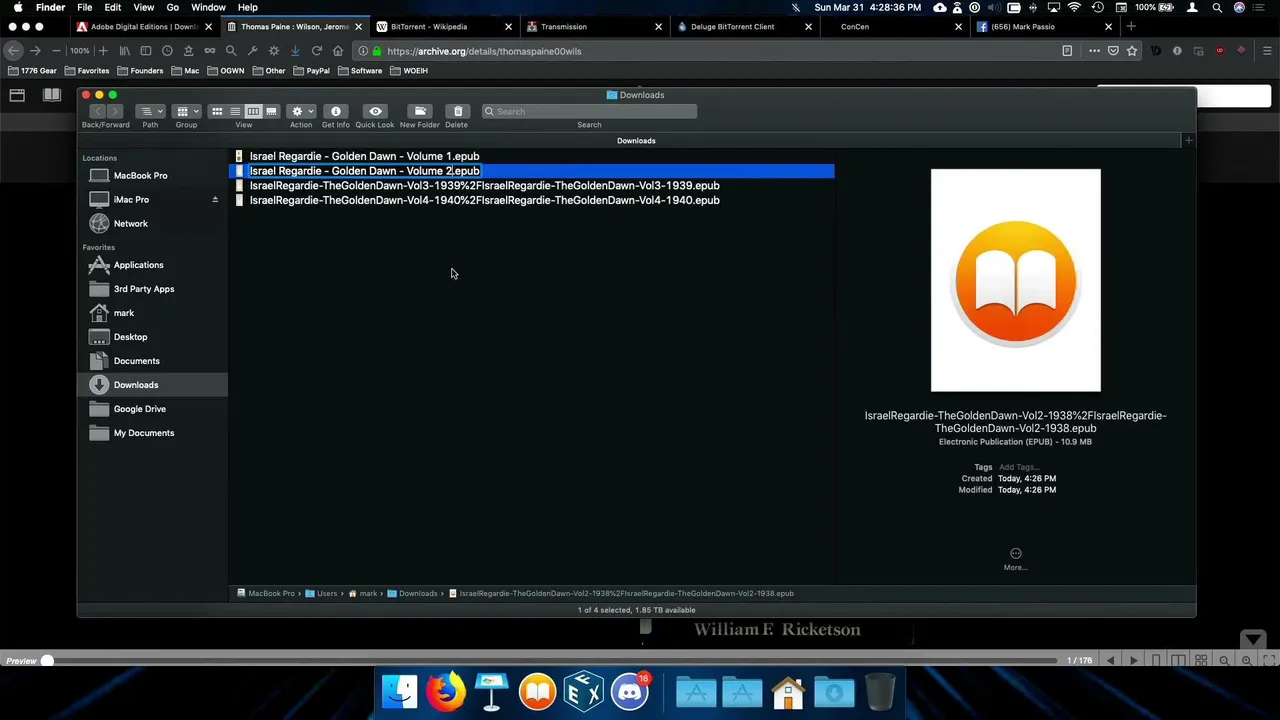The height and width of the screenshot is (720, 1280).
Task: Select MacBook Pro under Locations
Action: pyautogui.click(x=140, y=176)
